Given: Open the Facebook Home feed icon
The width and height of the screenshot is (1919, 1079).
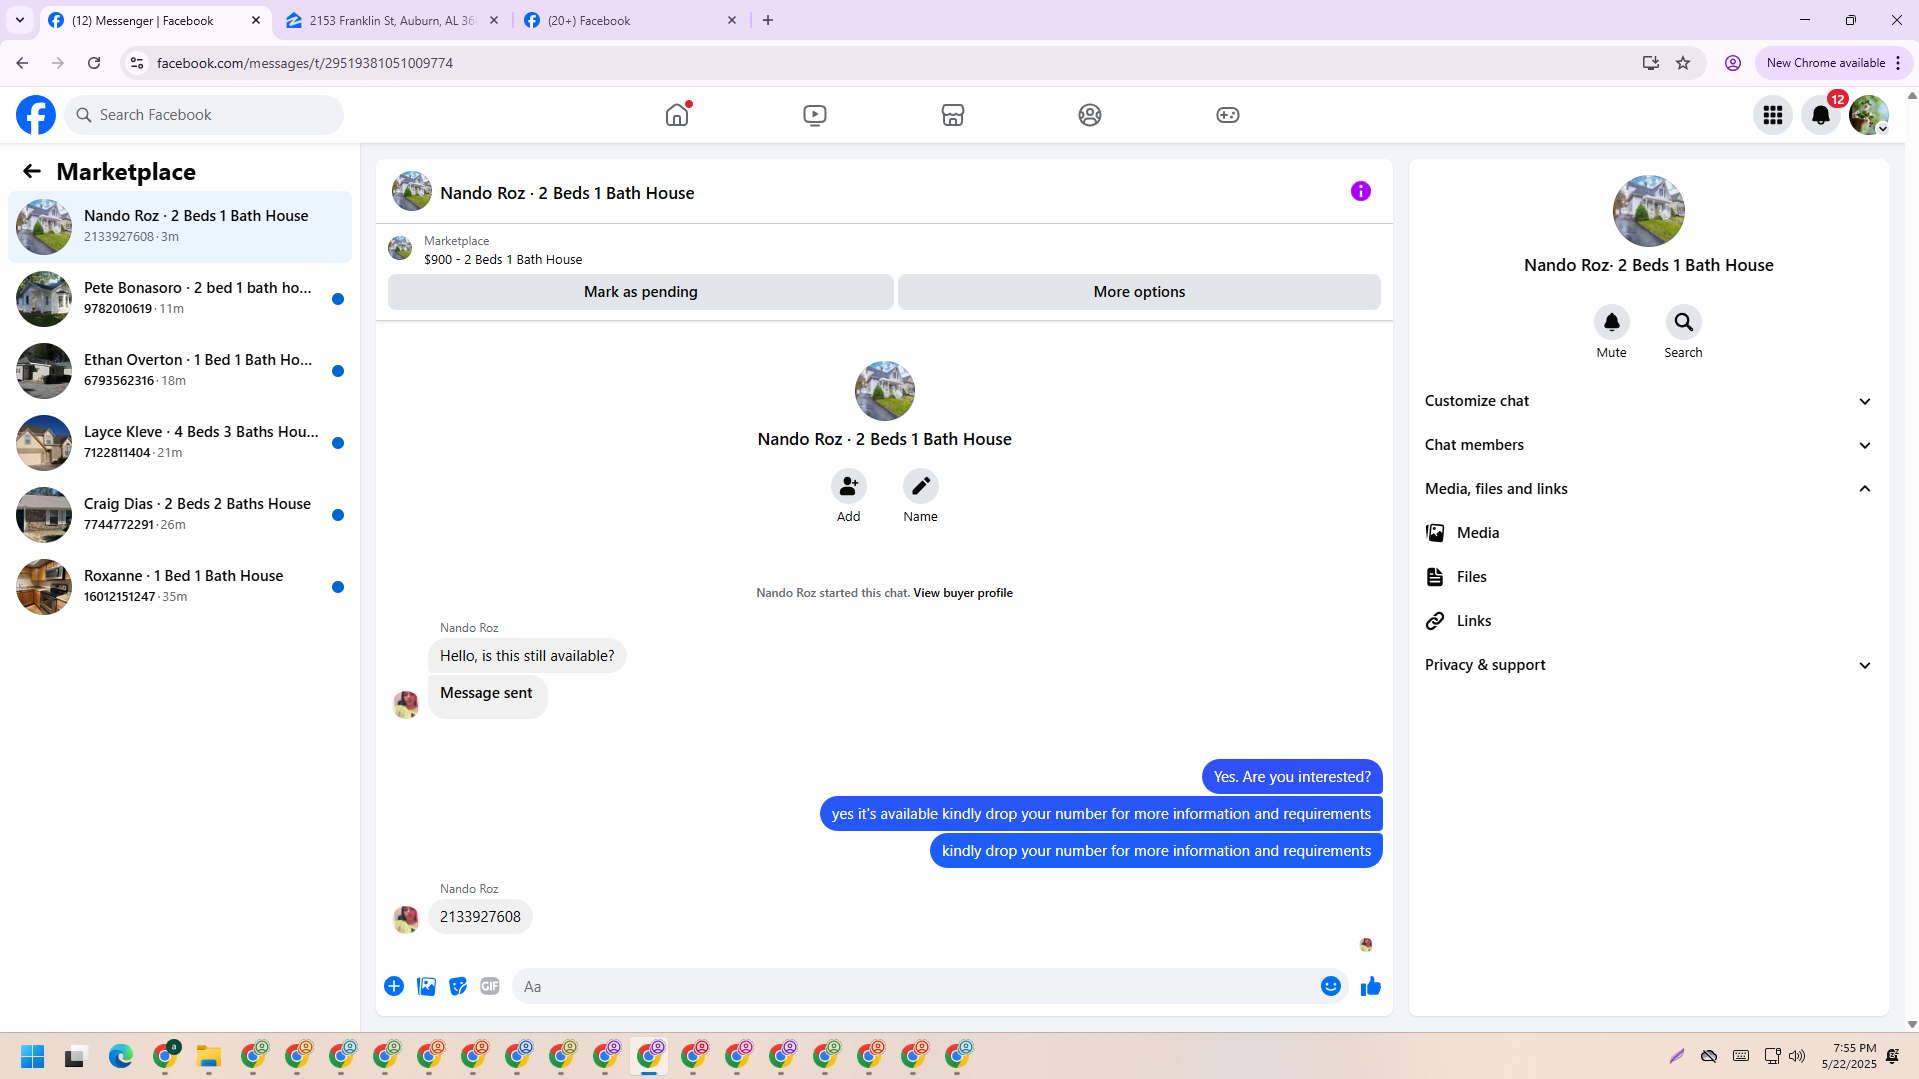Looking at the screenshot, I should click(677, 115).
